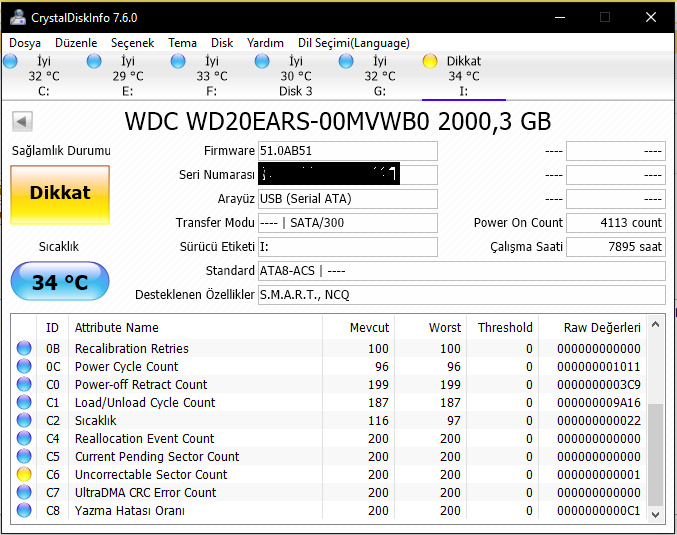Click the Standard field ATA8-ACS
Image resolution: width=677 pixels, height=535 pixels.
(x=462, y=271)
